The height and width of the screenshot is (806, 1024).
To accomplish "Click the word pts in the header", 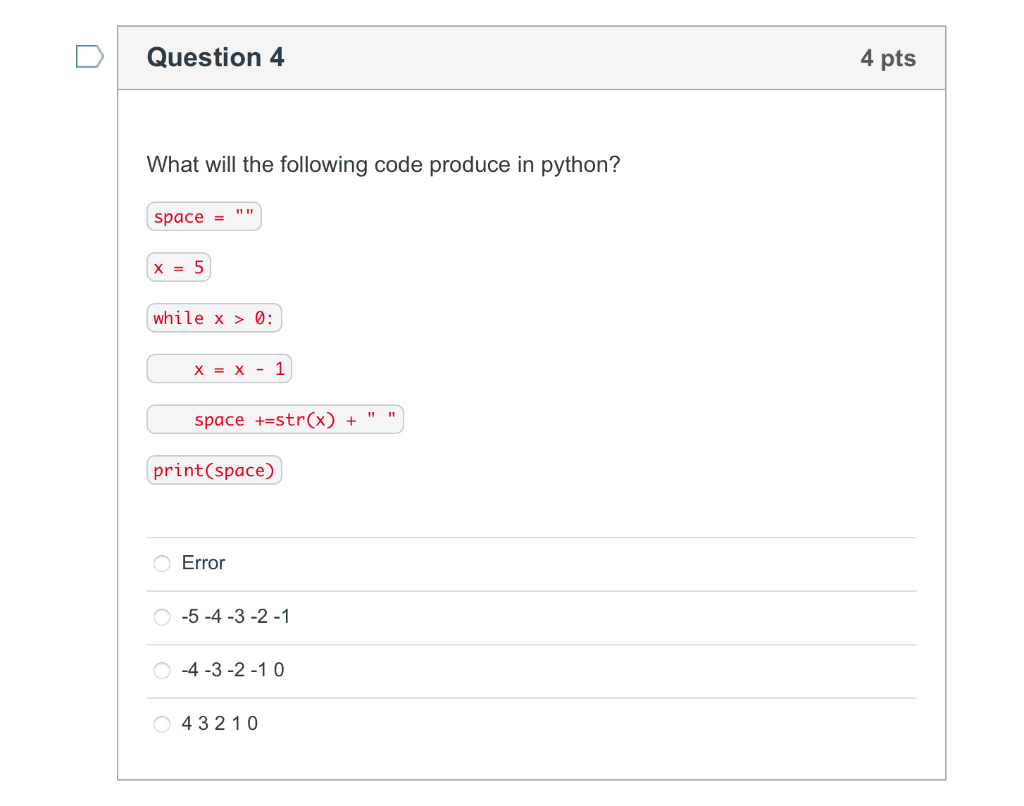I will (x=898, y=59).
